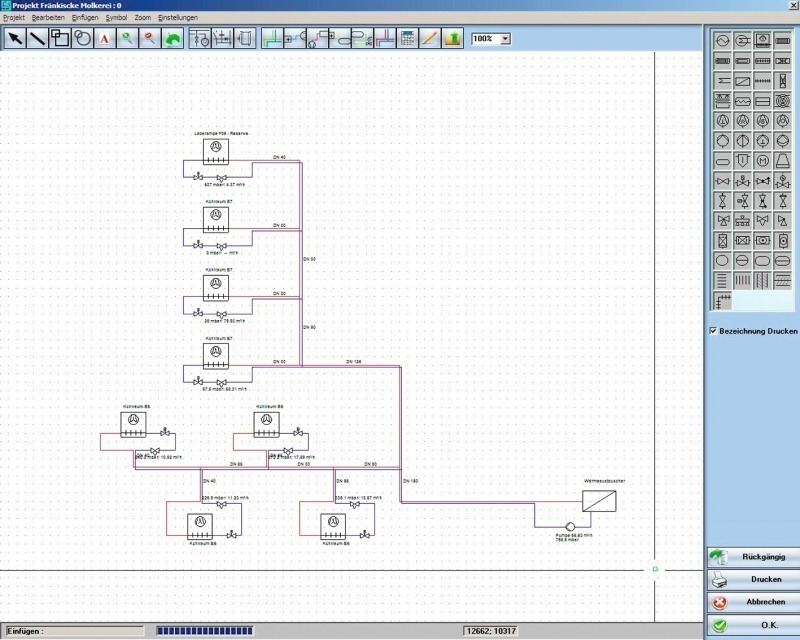This screenshot has width=800, height=640.
Task: Click the DN 125 pipe label
Action: [354, 361]
